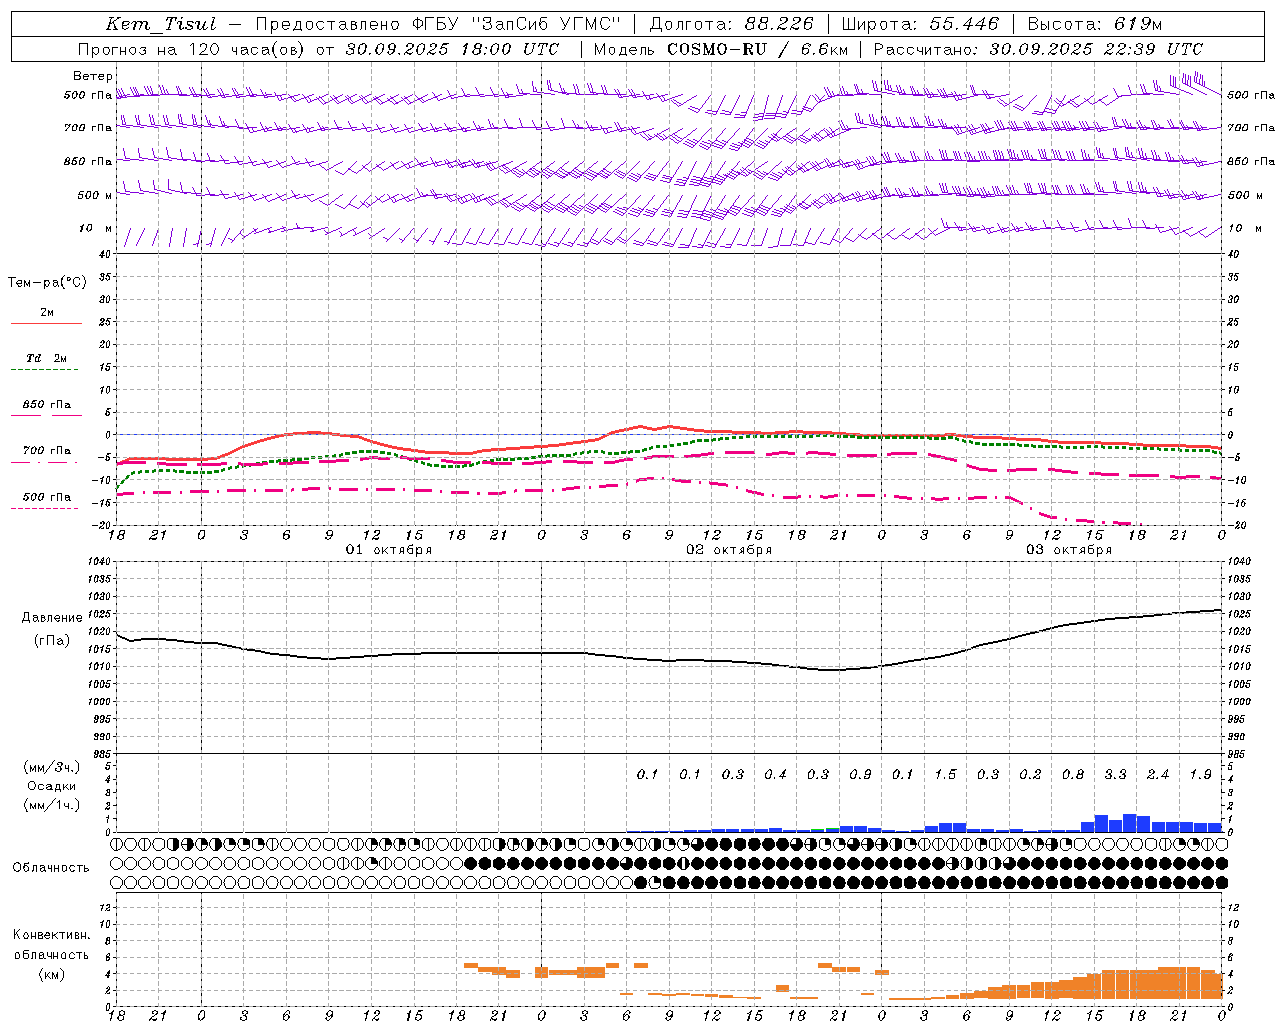The height and width of the screenshot is (1024, 1280).
Task: Select the text Предоставлено ФГБУ "ЗапСиб УГМС"
Action: [x=439, y=24]
